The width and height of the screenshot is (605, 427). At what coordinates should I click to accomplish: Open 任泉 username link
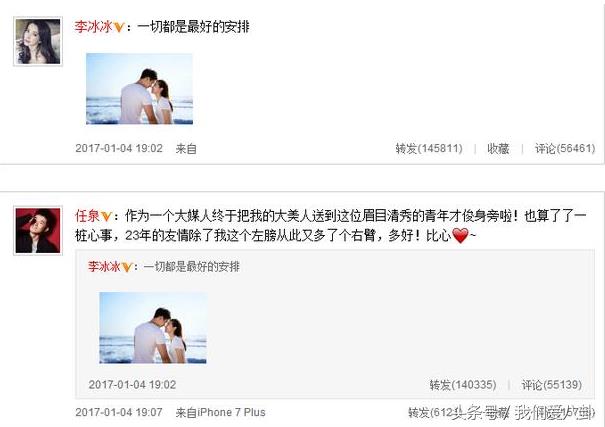point(88,216)
